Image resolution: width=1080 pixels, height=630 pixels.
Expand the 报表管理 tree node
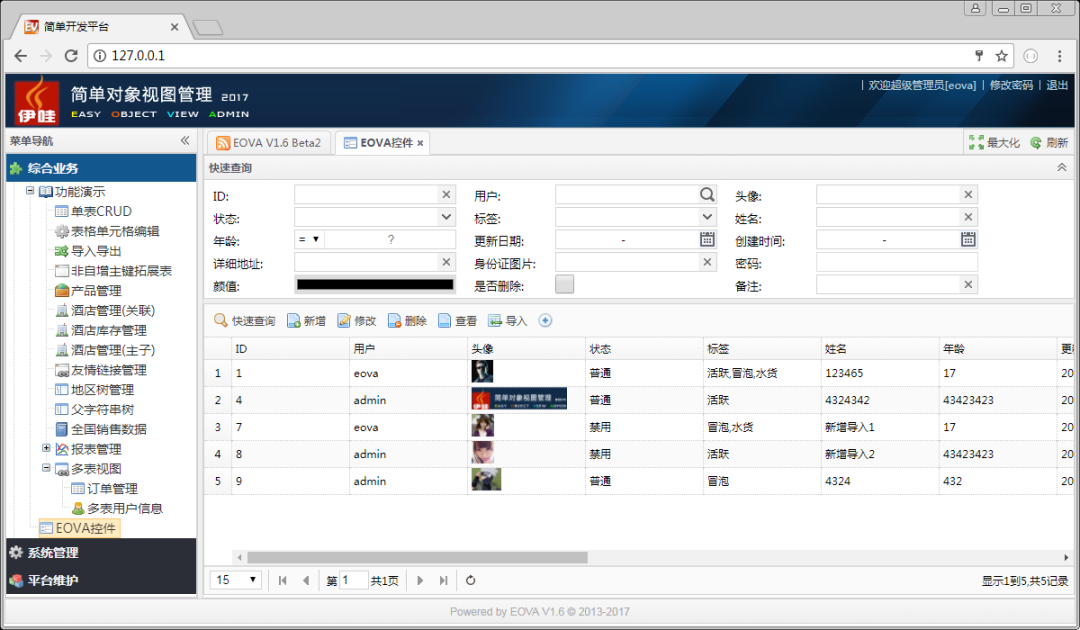click(46, 449)
